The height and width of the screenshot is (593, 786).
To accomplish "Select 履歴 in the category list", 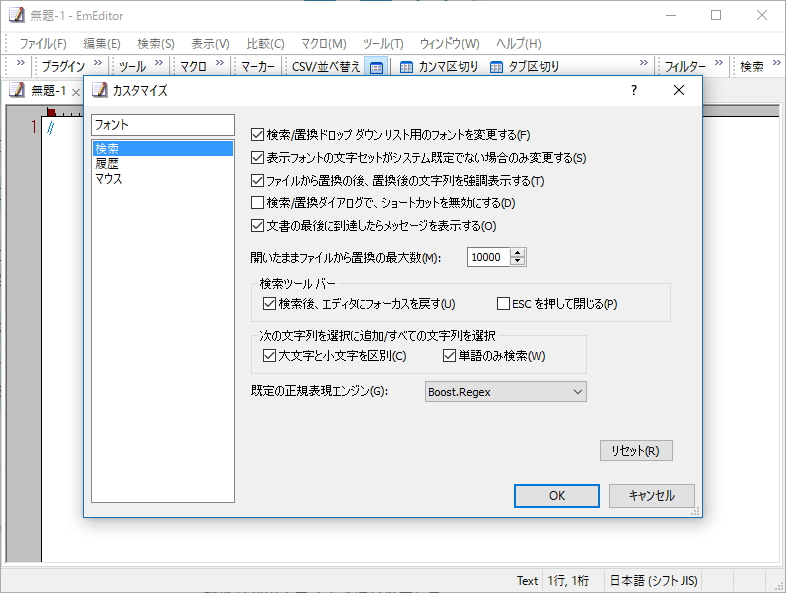I will (x=163, y=163).
